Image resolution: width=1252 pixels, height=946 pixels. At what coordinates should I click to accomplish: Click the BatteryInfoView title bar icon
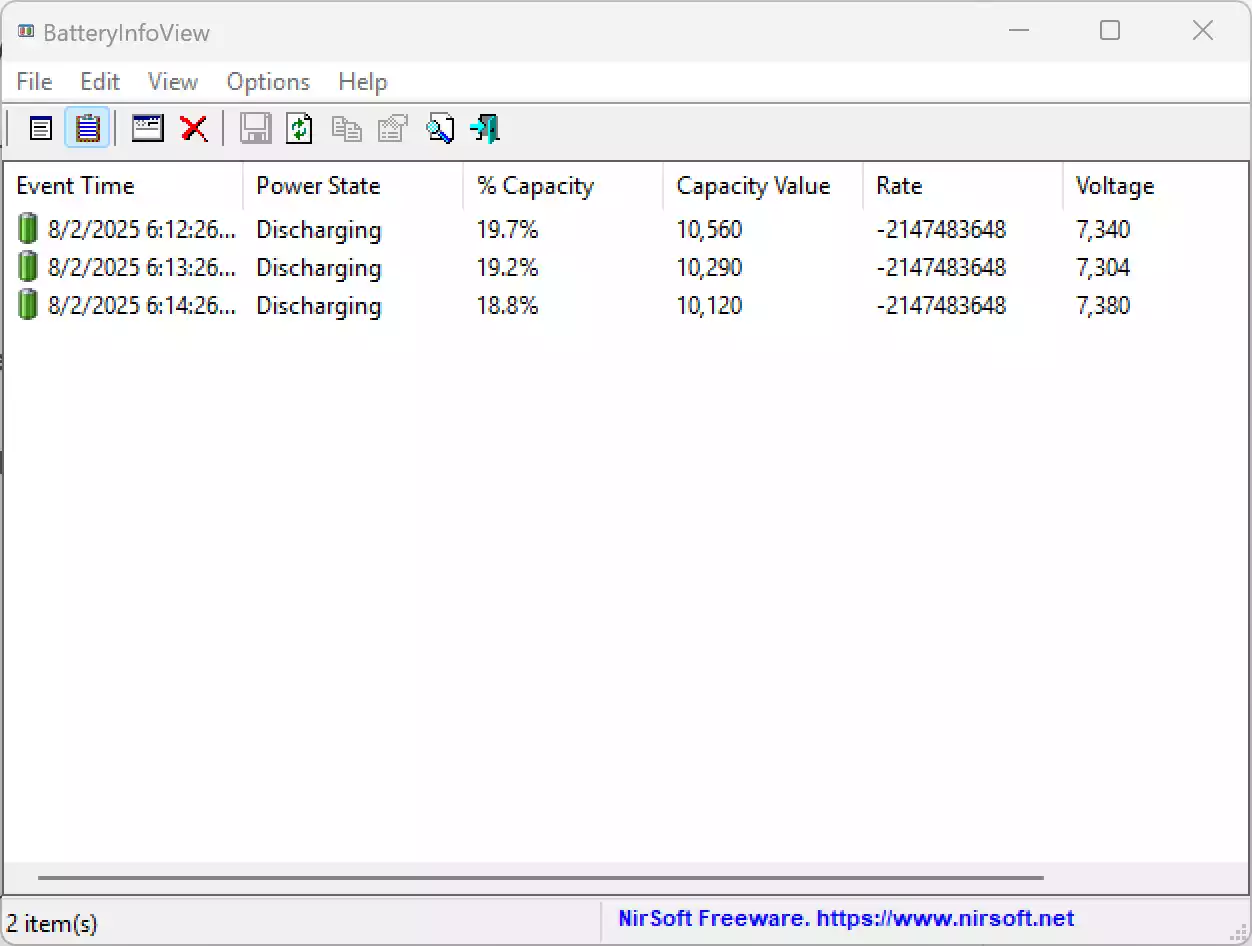[24, 30]
